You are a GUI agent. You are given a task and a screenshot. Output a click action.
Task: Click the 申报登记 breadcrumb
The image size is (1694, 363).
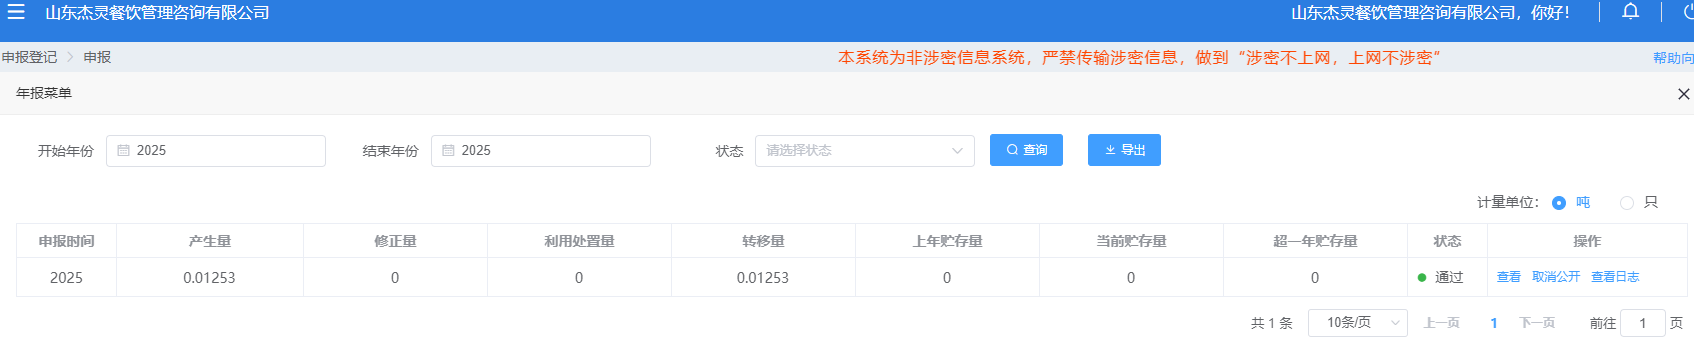point(29,58)
